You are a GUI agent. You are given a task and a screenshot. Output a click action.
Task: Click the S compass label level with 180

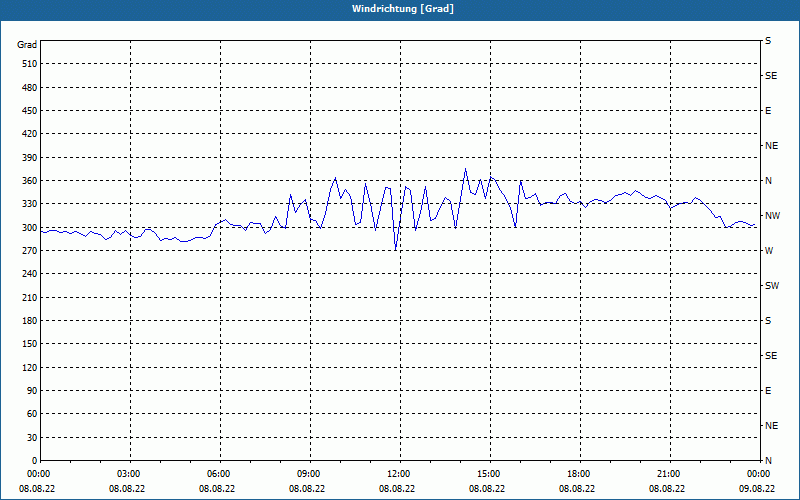point(768,321)
